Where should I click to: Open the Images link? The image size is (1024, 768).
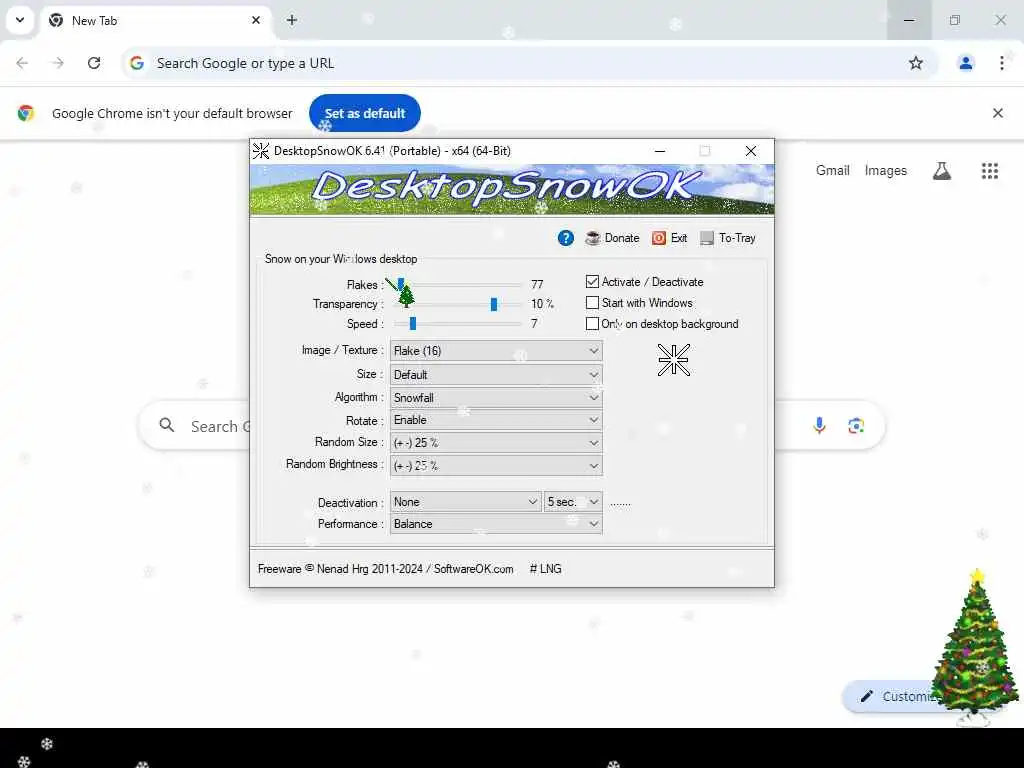click(x=885, y=170)
